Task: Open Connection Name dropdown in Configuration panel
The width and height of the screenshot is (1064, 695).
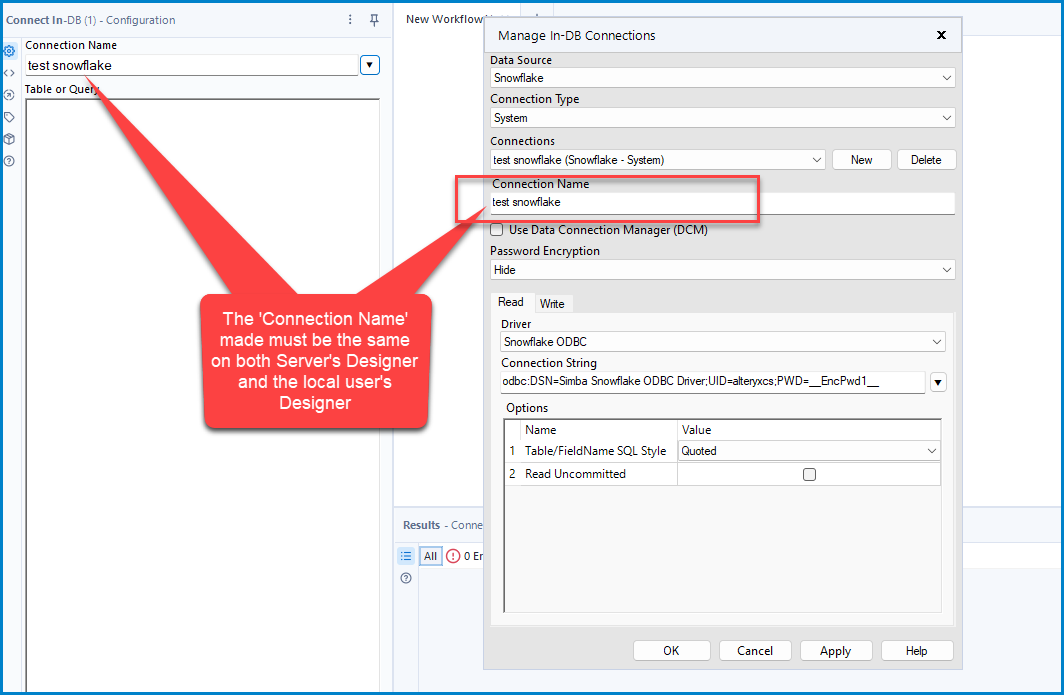Action: coord(370,65)
